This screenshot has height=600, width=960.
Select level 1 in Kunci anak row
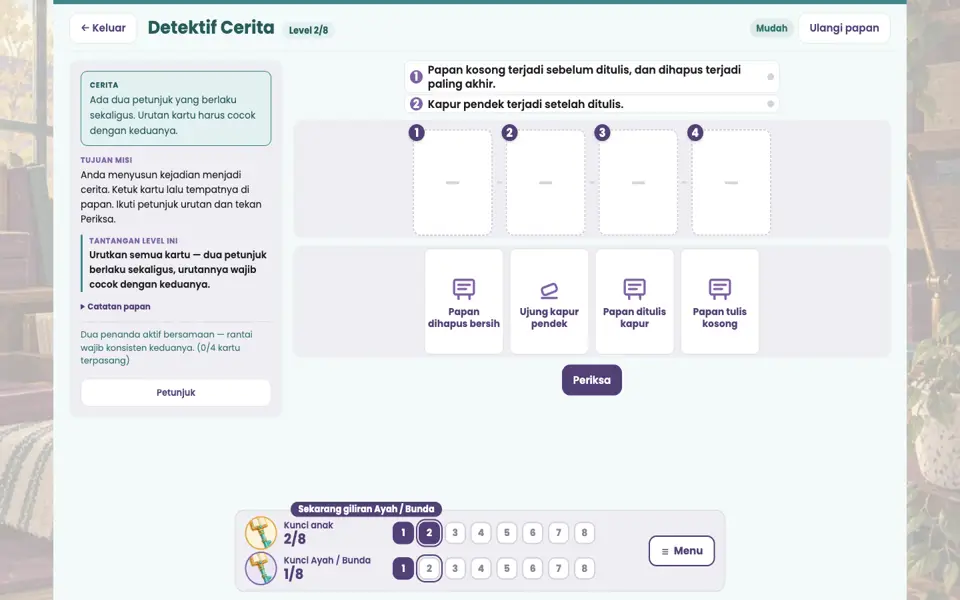(403, 533)
